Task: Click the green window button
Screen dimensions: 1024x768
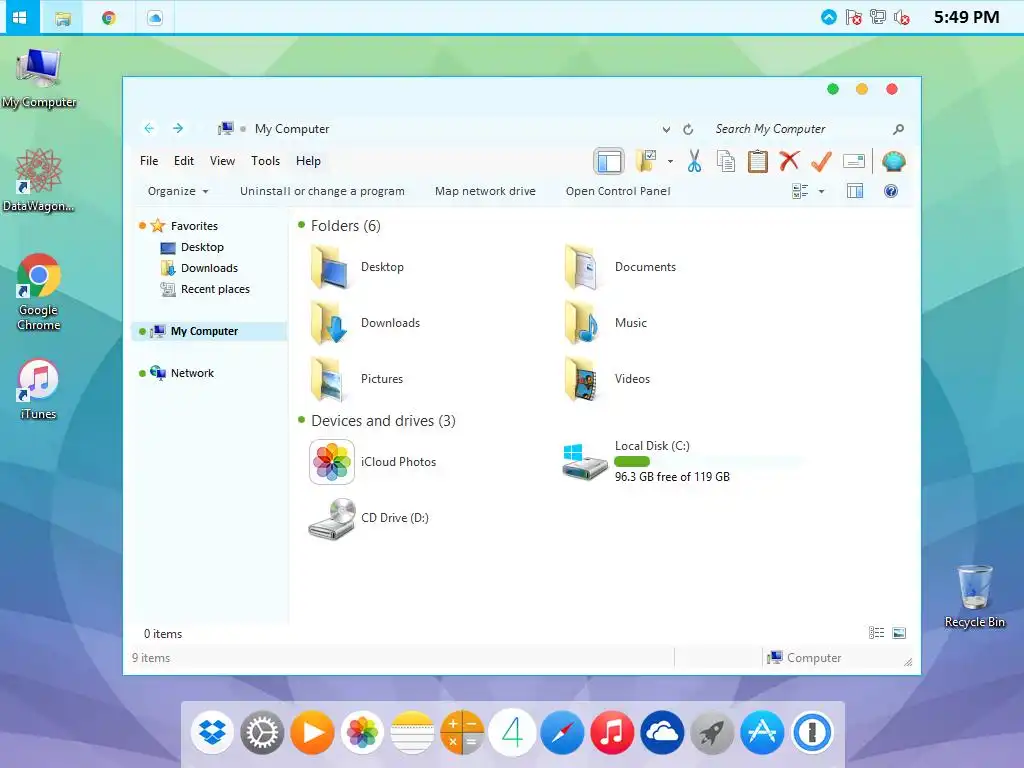Action: [833, 89]
